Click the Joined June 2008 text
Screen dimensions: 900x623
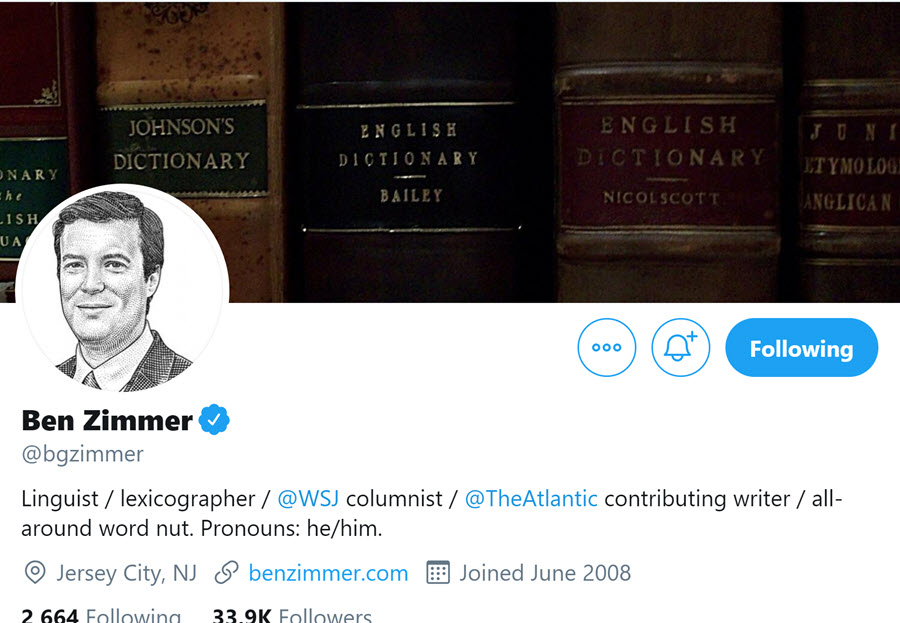(x=545, y=573)
